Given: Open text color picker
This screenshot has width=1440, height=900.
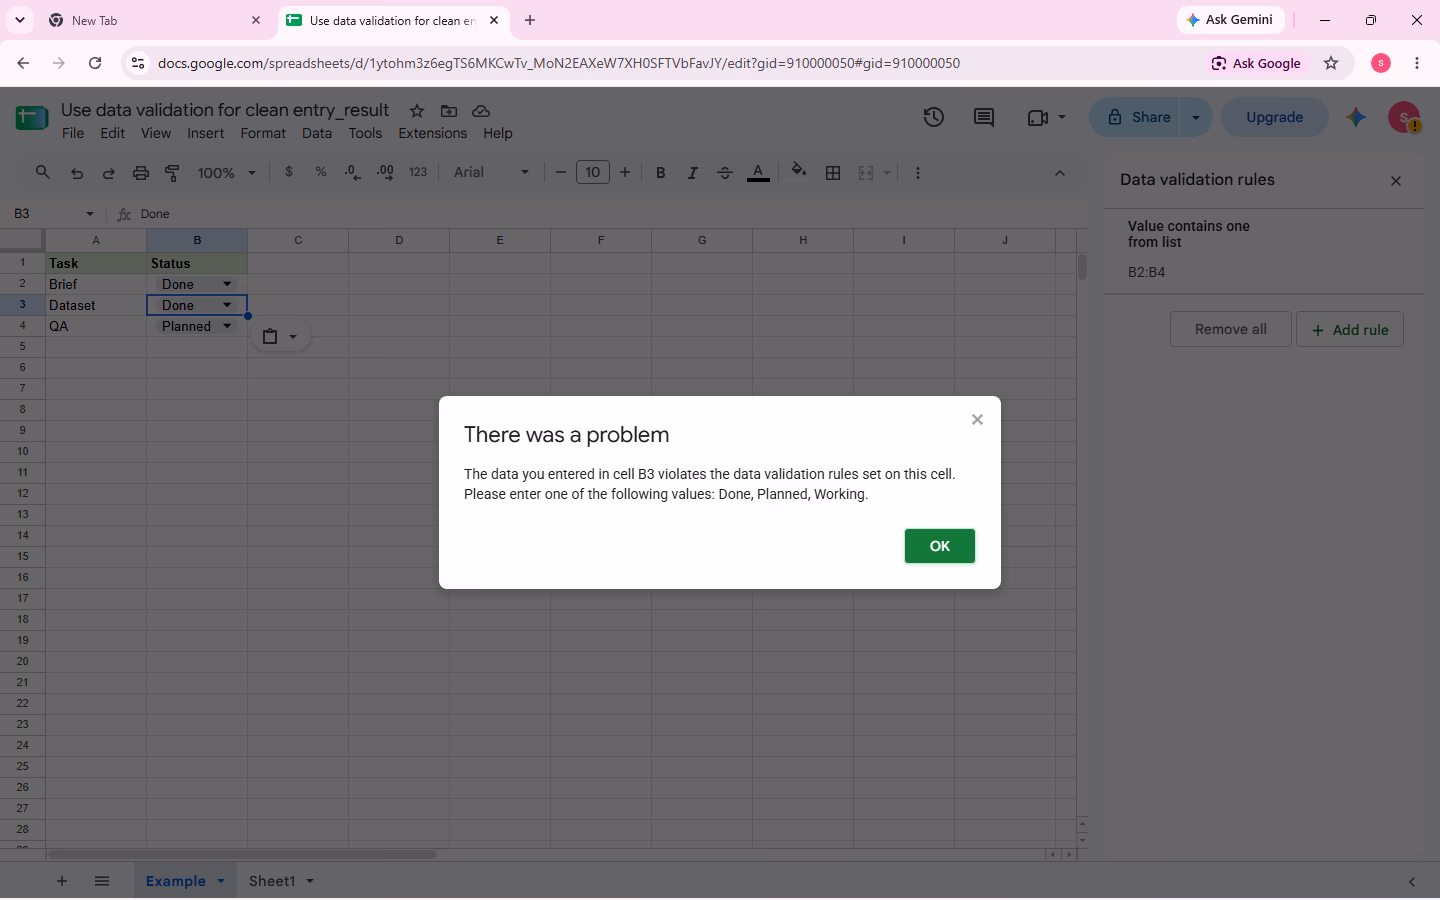Looking at the screenshot, I should click(x=758, y=173).
